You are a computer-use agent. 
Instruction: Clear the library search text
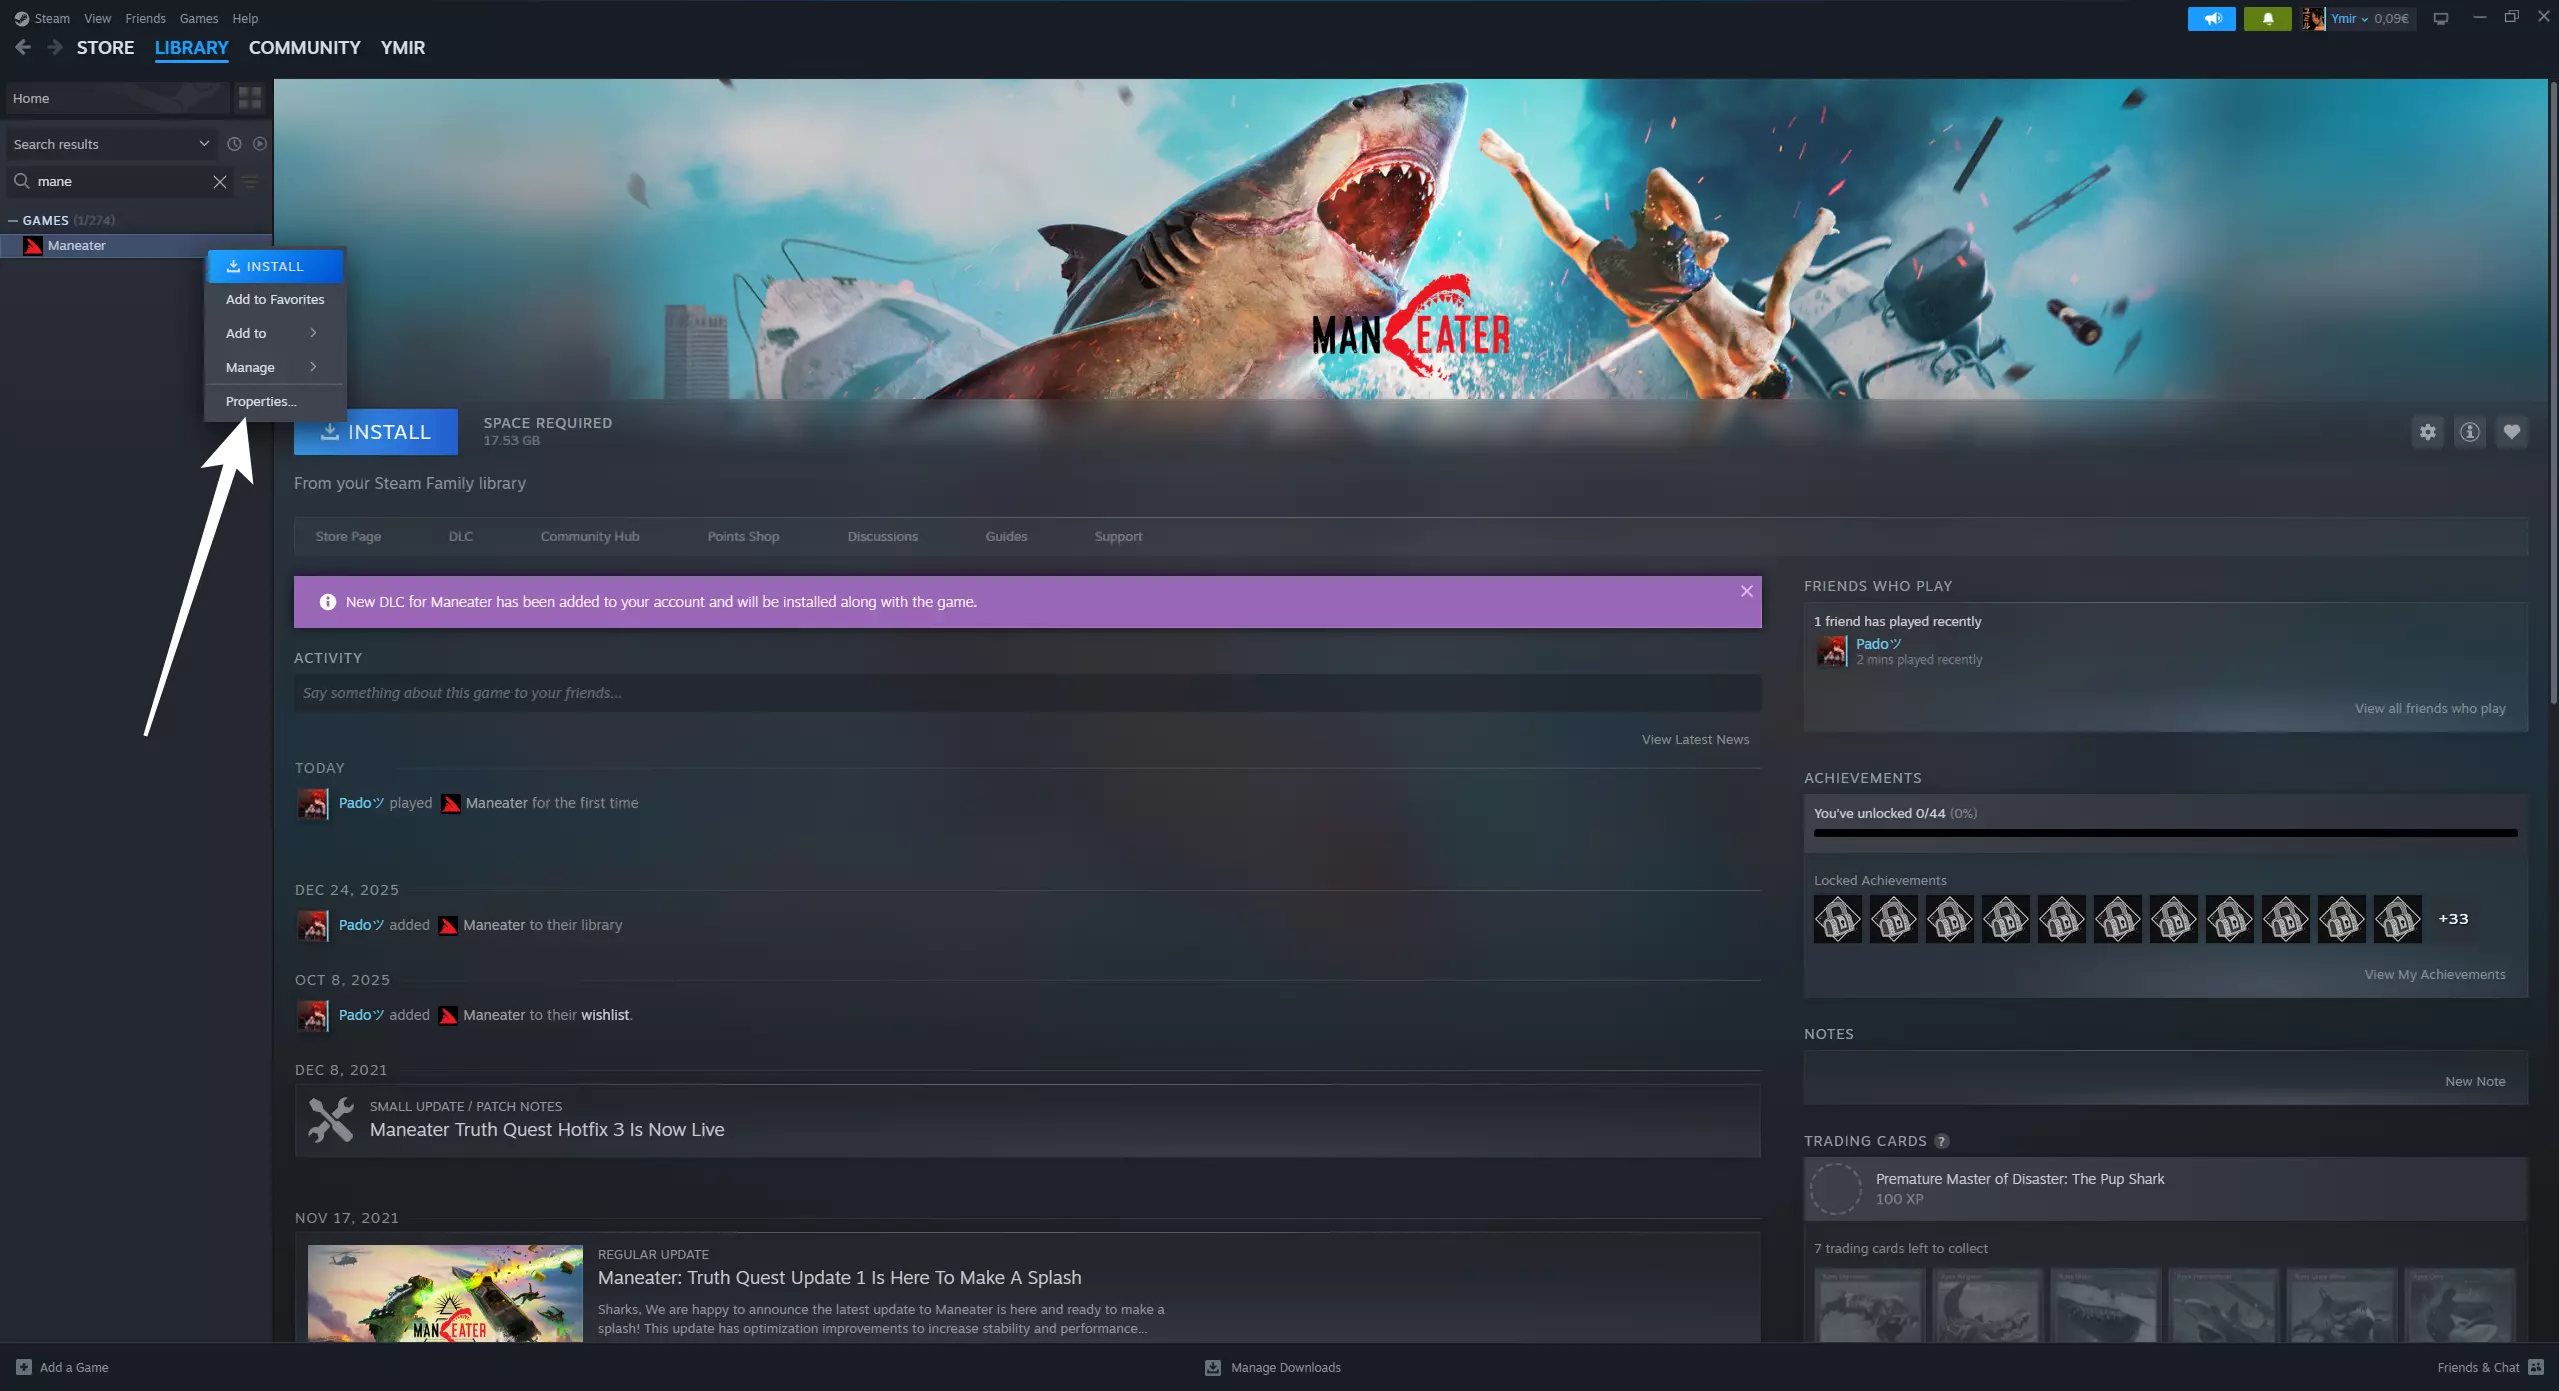click(220, 182)
